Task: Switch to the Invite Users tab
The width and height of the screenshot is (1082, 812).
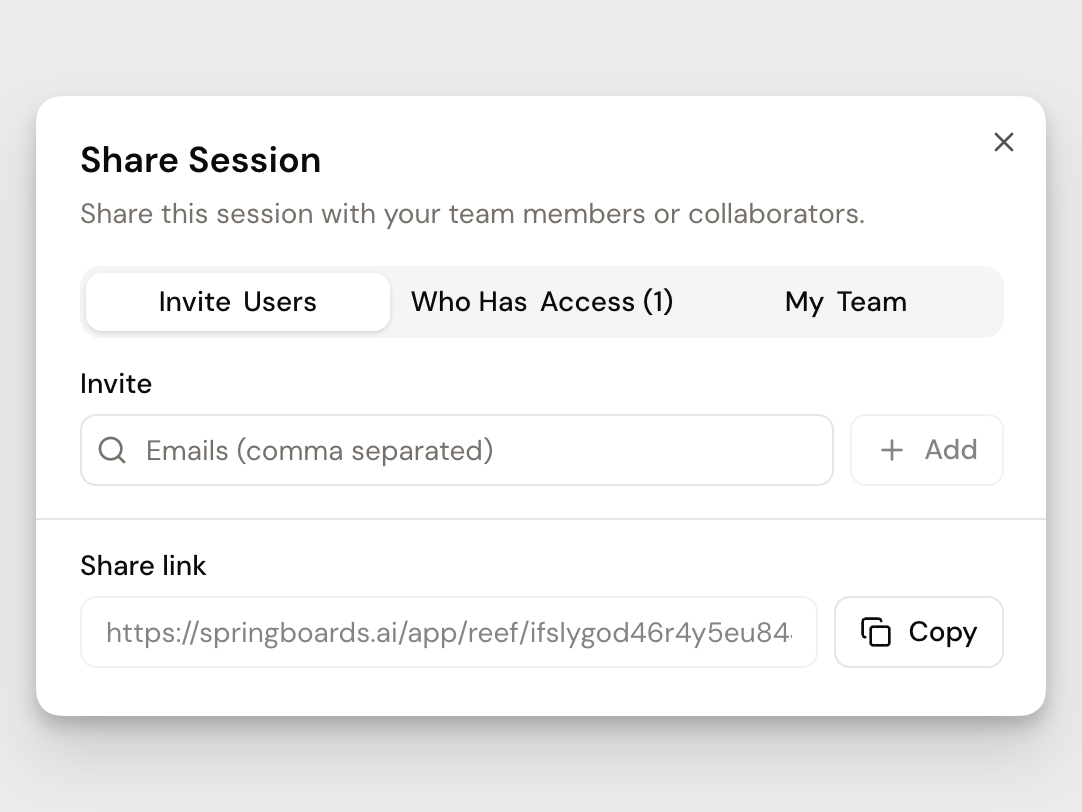Action: (x=238, y=302)
